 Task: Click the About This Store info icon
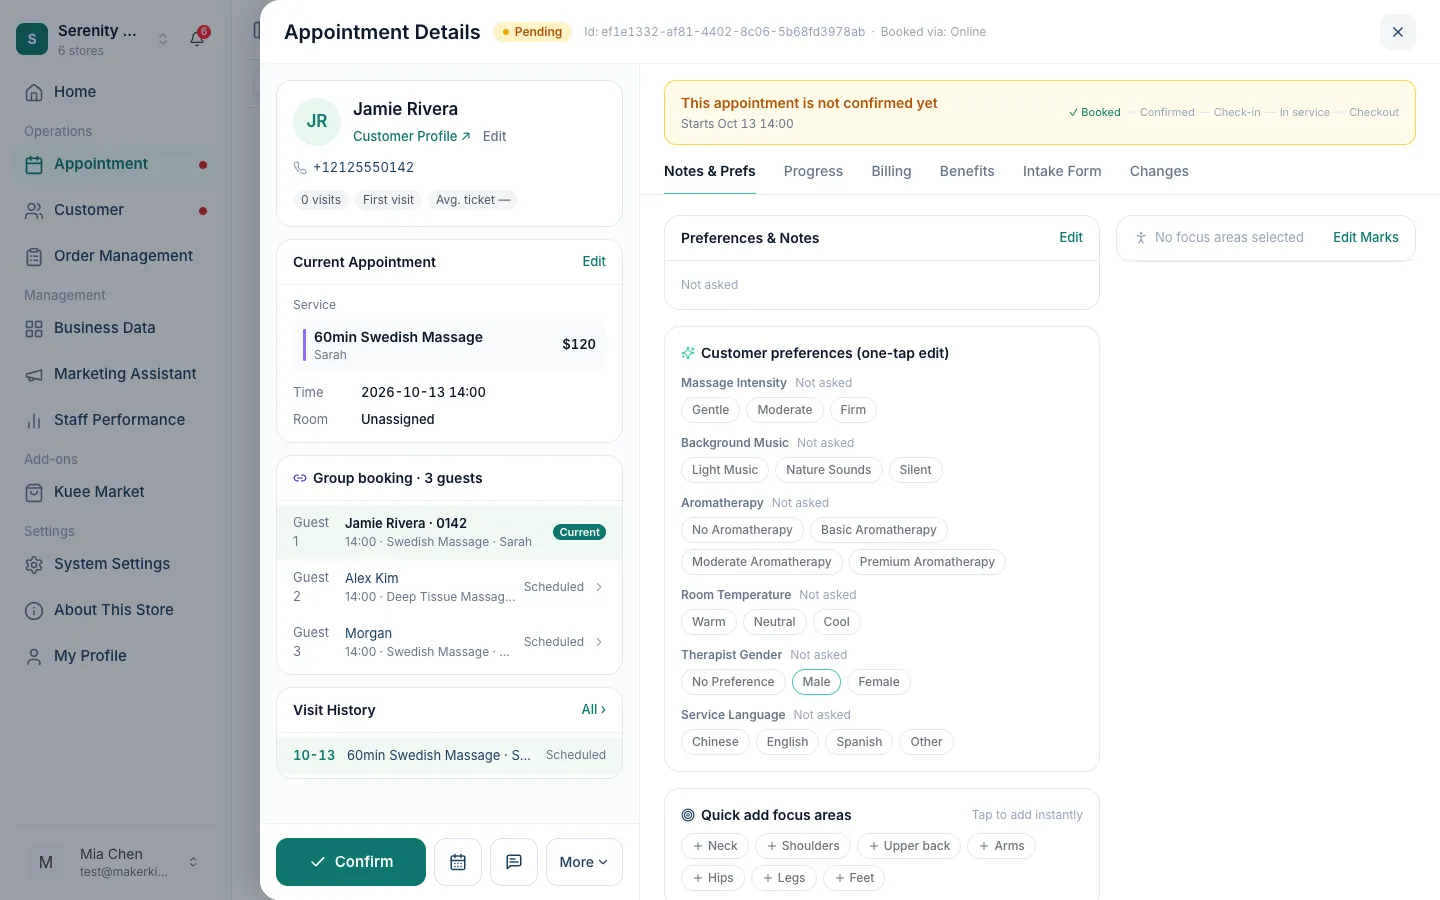coord(34,610)
